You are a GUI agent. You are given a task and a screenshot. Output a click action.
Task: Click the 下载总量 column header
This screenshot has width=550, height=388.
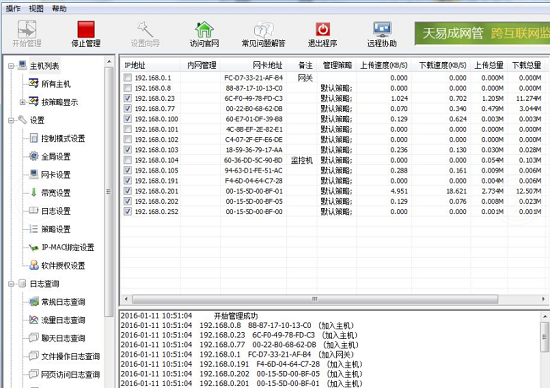click(x=526, y=65)
